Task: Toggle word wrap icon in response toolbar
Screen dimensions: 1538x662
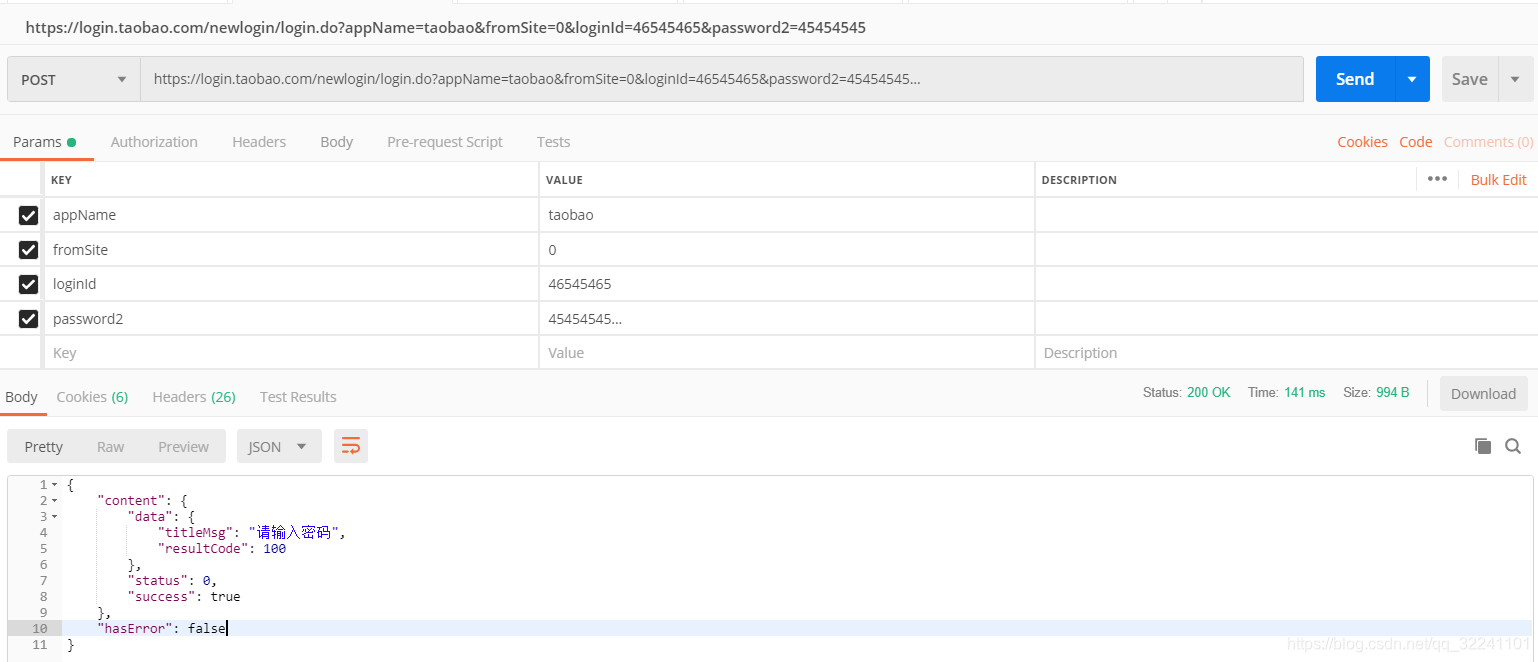Action: (351, 446)
